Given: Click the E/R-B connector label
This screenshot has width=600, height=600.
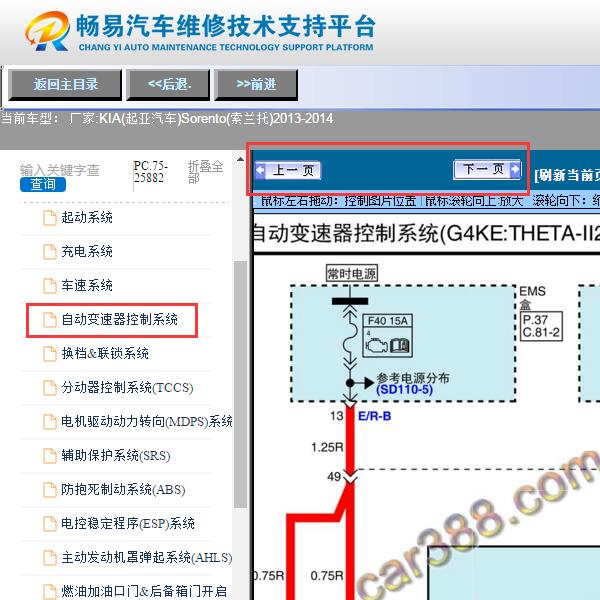Looking at the screenshot, I should pos(375,416).
